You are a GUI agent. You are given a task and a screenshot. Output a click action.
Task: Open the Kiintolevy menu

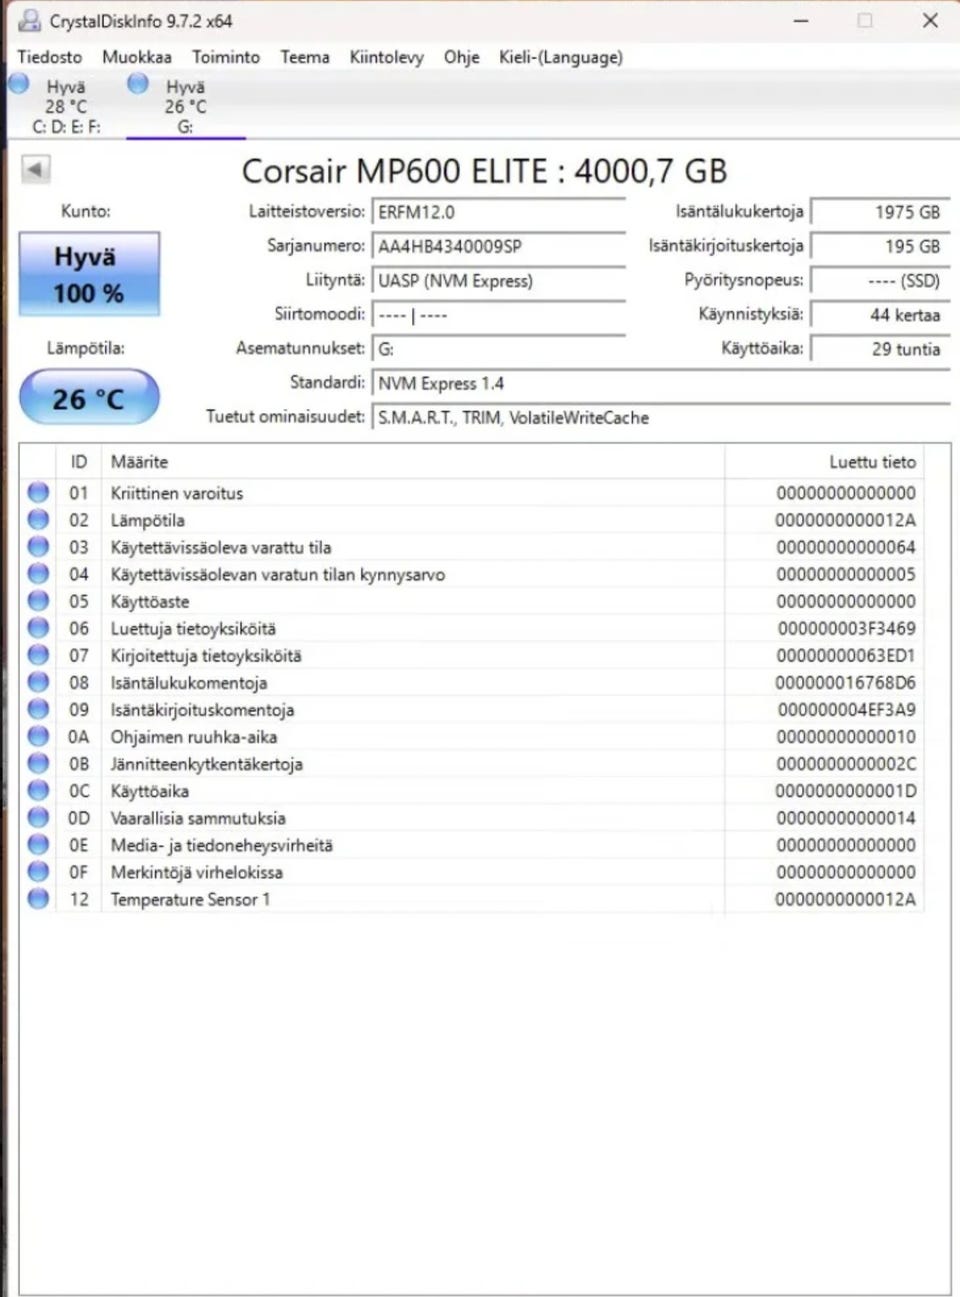tap(386, 58)
